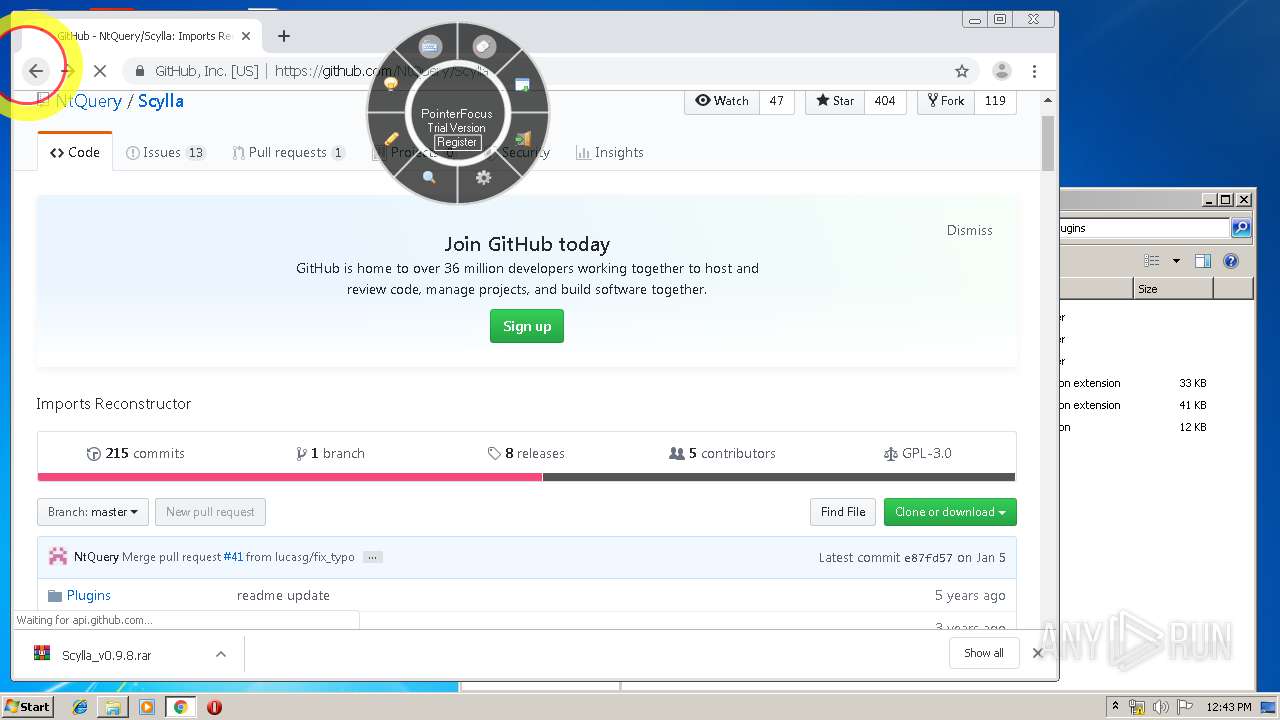Image resolution: width=1280 pixels, height=720 pixels.
Task: Open the Plugins folder
Action: coord(89,595)
